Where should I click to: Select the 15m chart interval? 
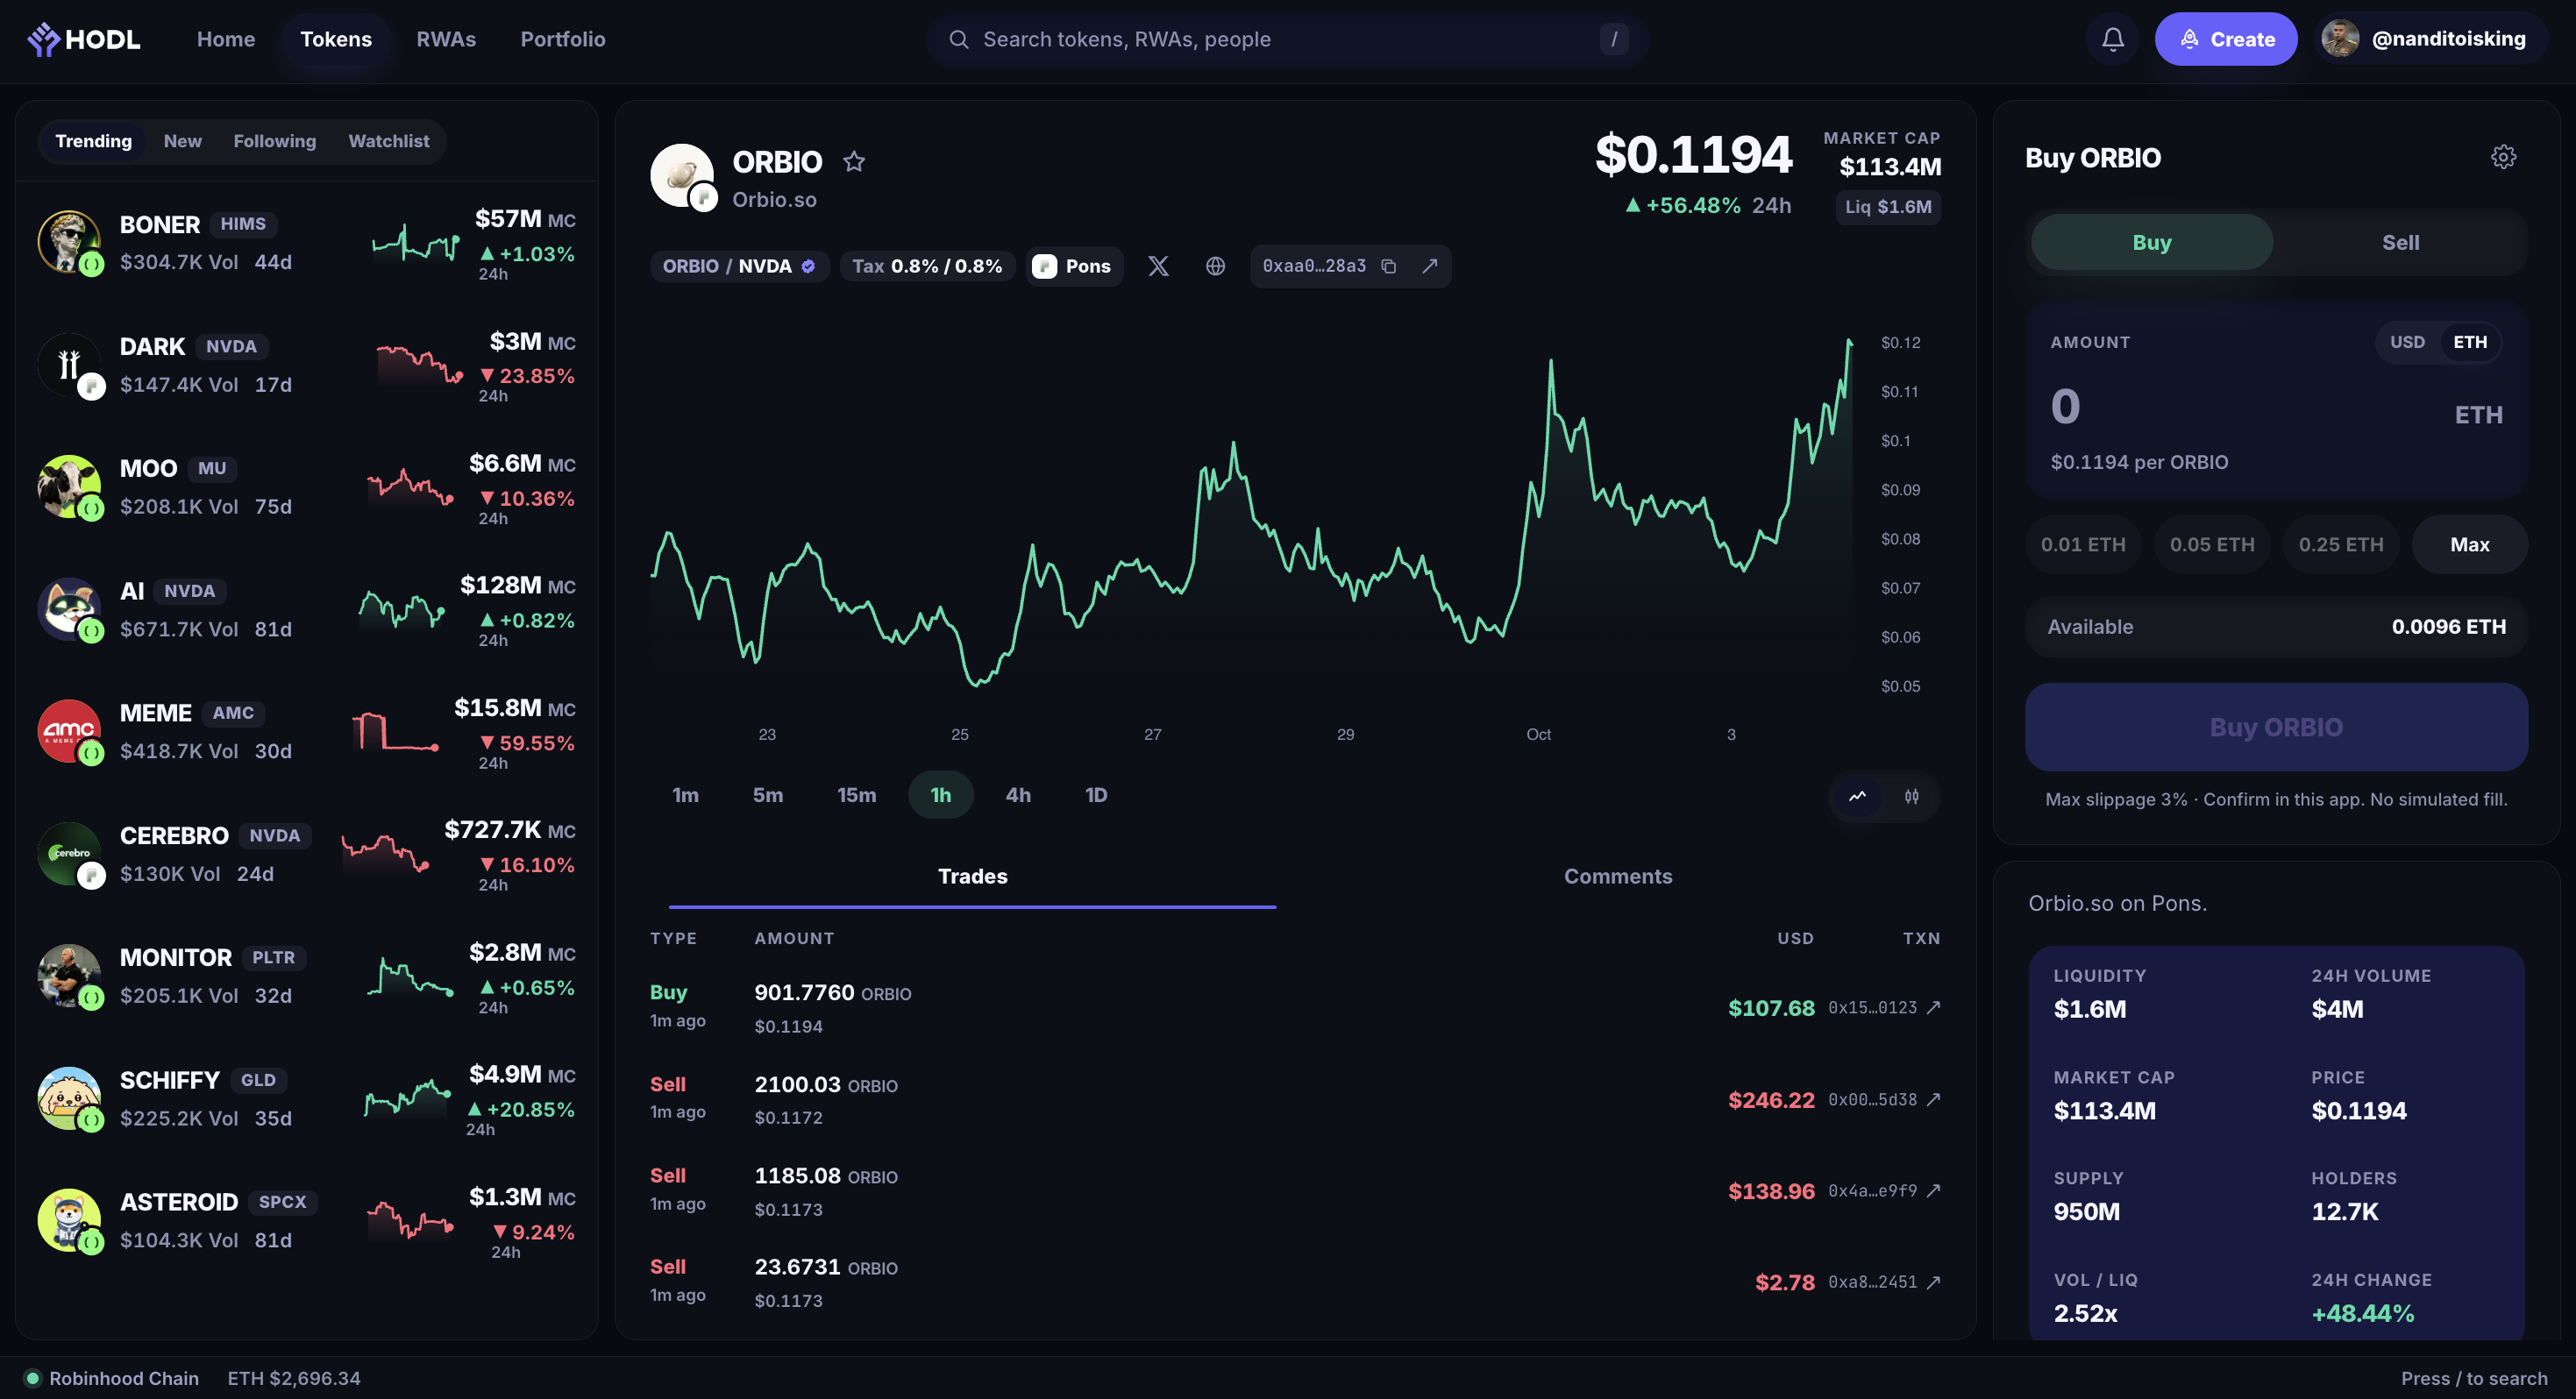point(856,795)
